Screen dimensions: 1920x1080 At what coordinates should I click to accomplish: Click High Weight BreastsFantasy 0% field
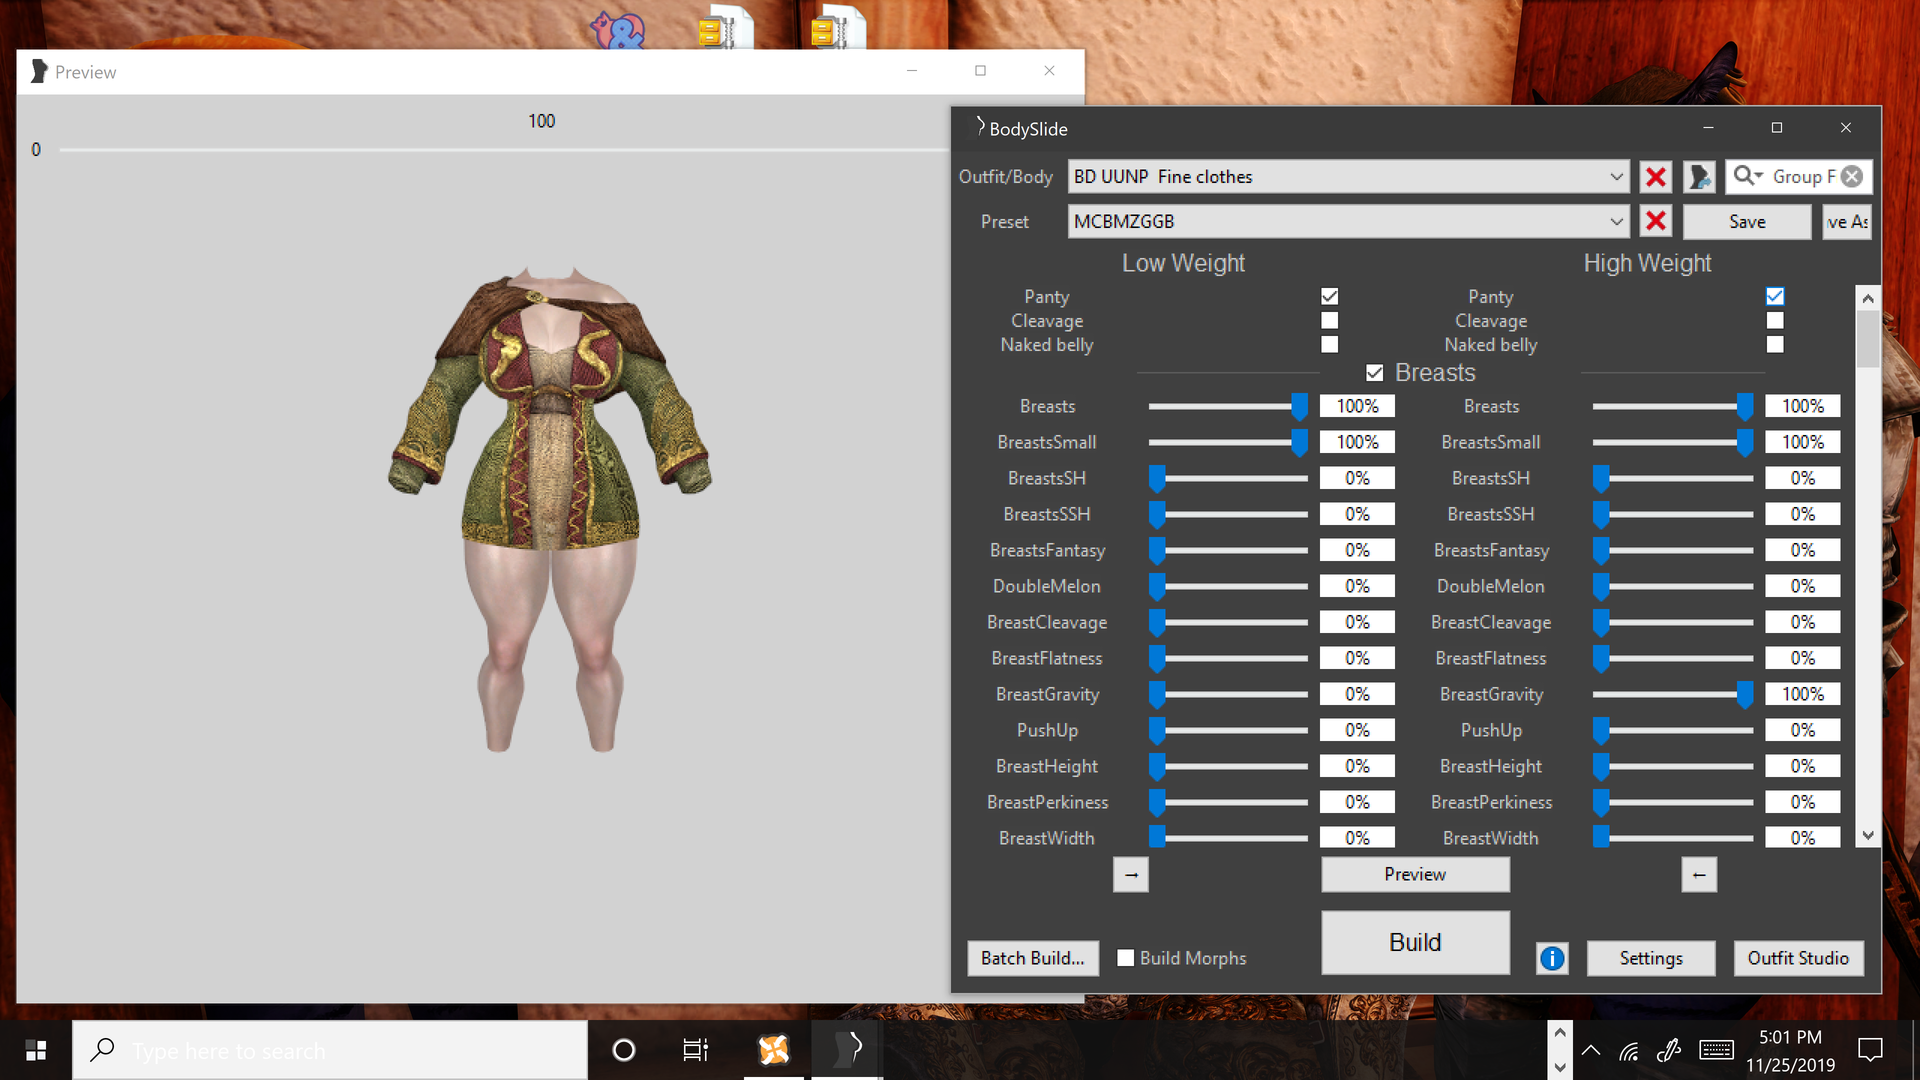1802,550
